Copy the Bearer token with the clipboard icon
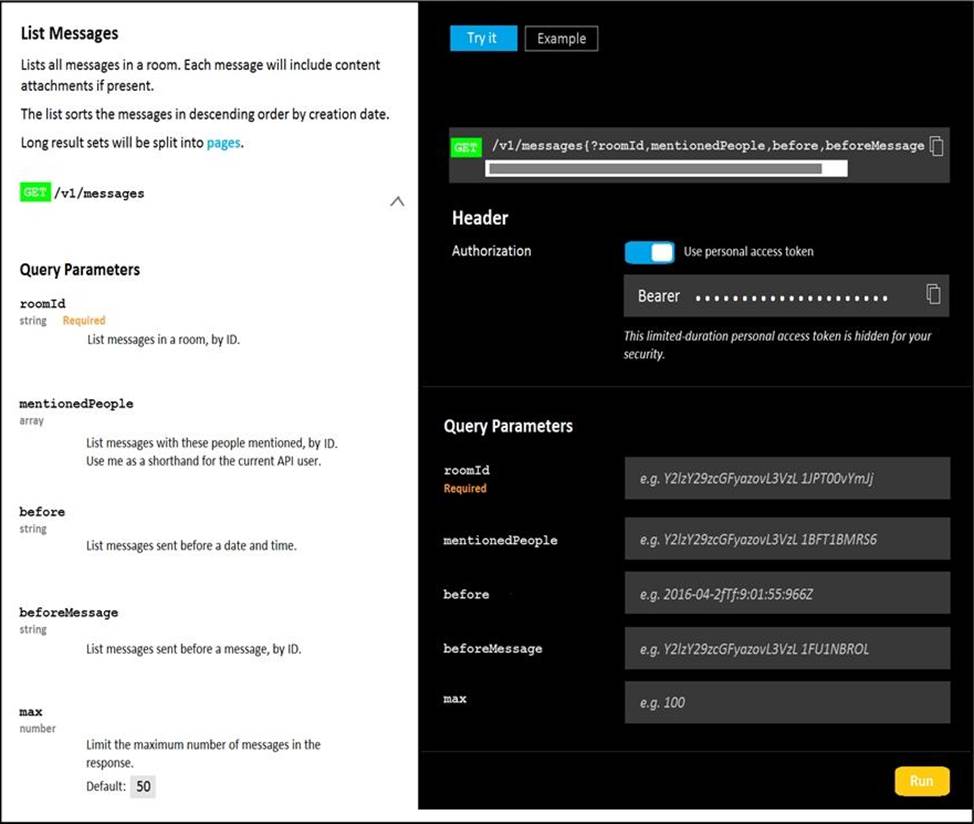Screen dimensions: 974x824 point(932,294)
